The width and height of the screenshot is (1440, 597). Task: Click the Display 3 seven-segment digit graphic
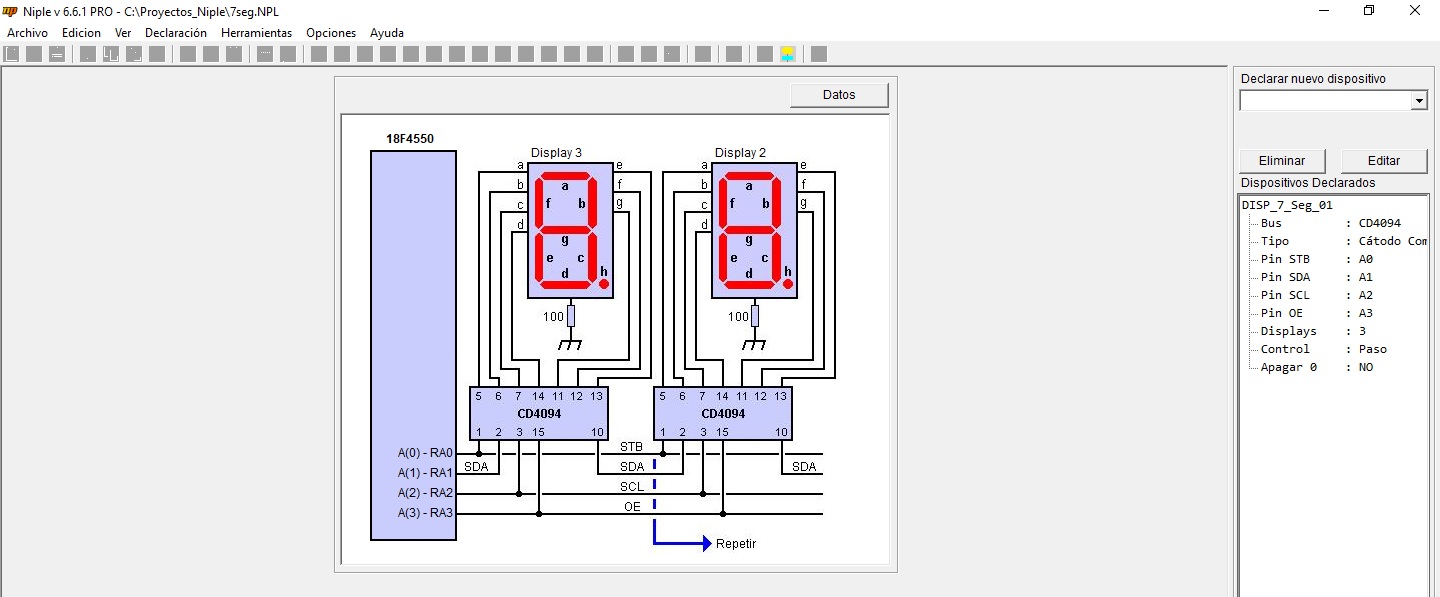(x=570, y=231)
